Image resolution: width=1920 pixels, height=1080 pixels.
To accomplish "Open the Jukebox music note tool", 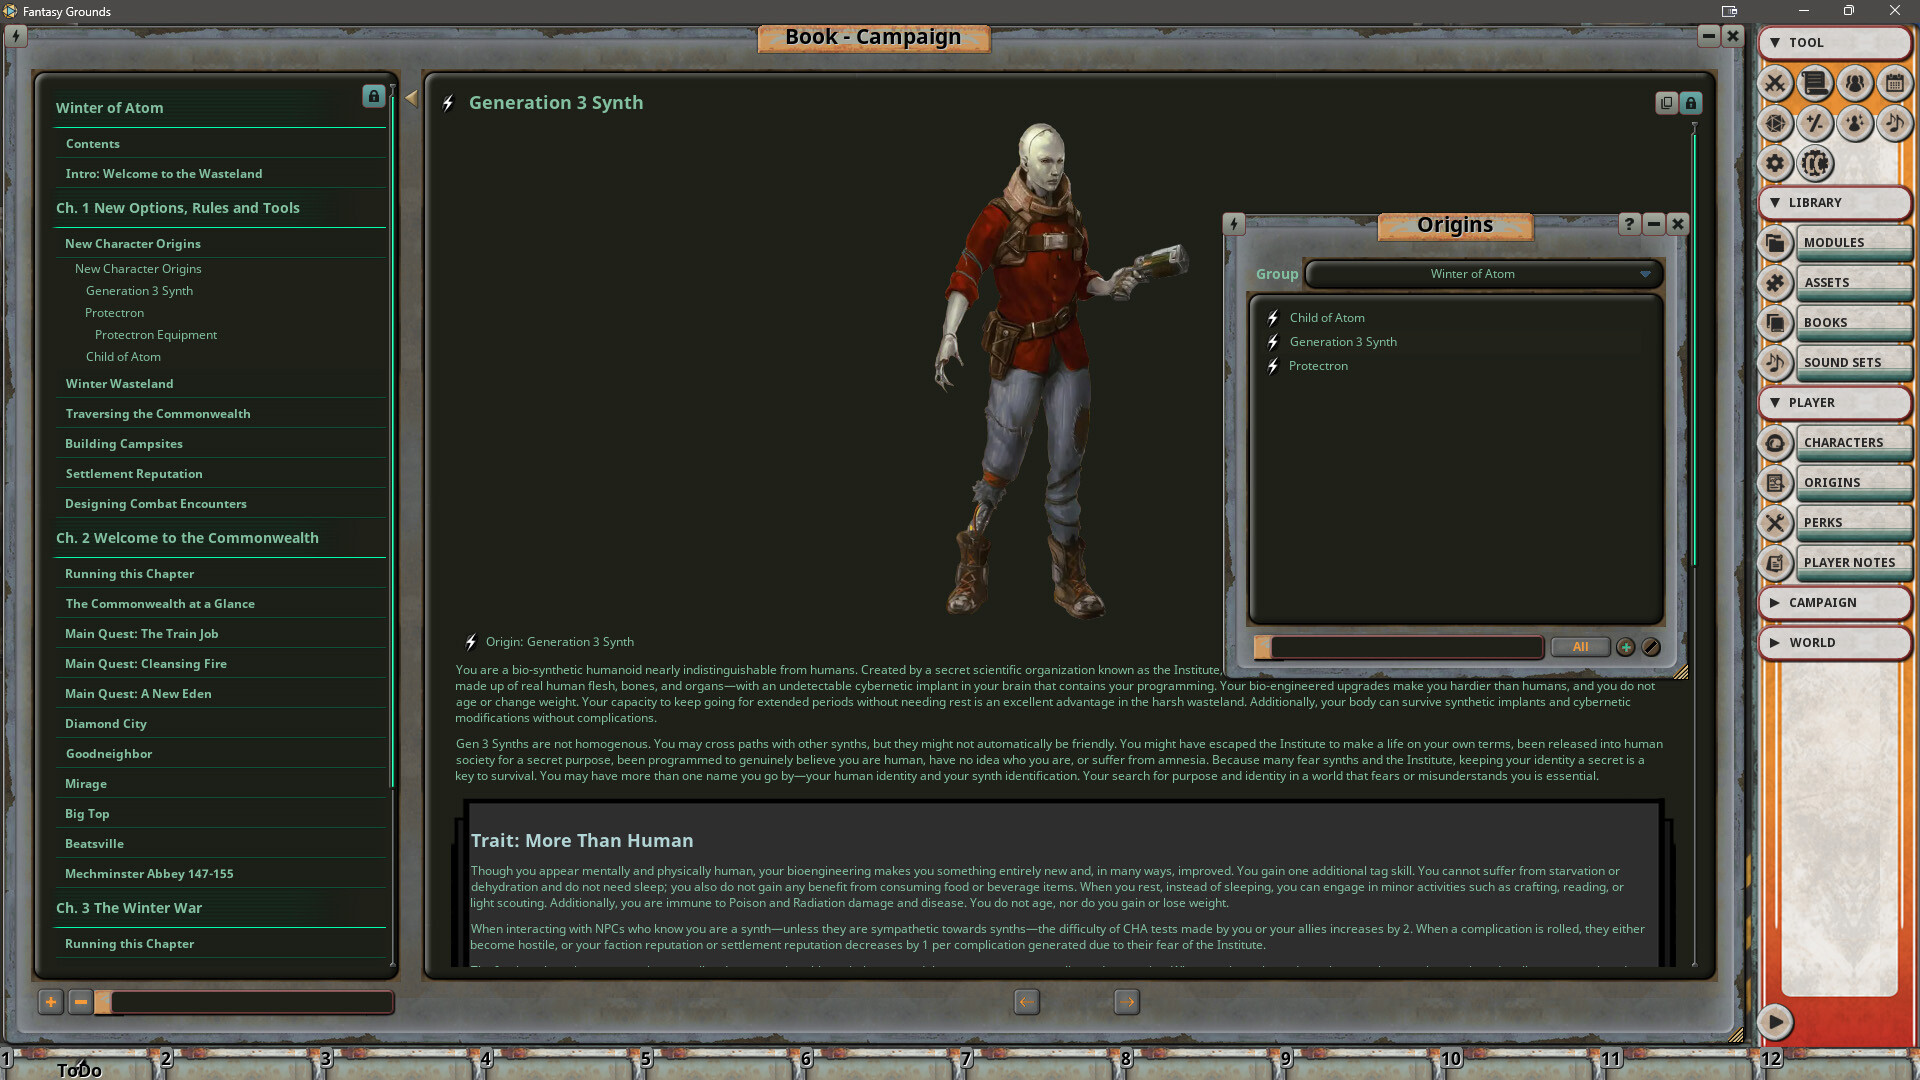I will [1894, 124].
